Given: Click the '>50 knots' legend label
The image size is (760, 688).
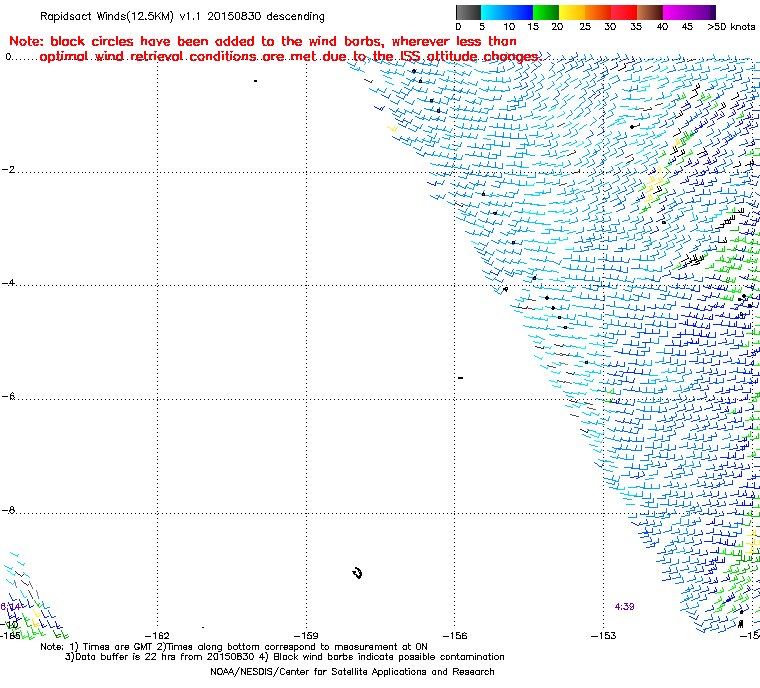Looking at the screenshot, I should [731, 27].
